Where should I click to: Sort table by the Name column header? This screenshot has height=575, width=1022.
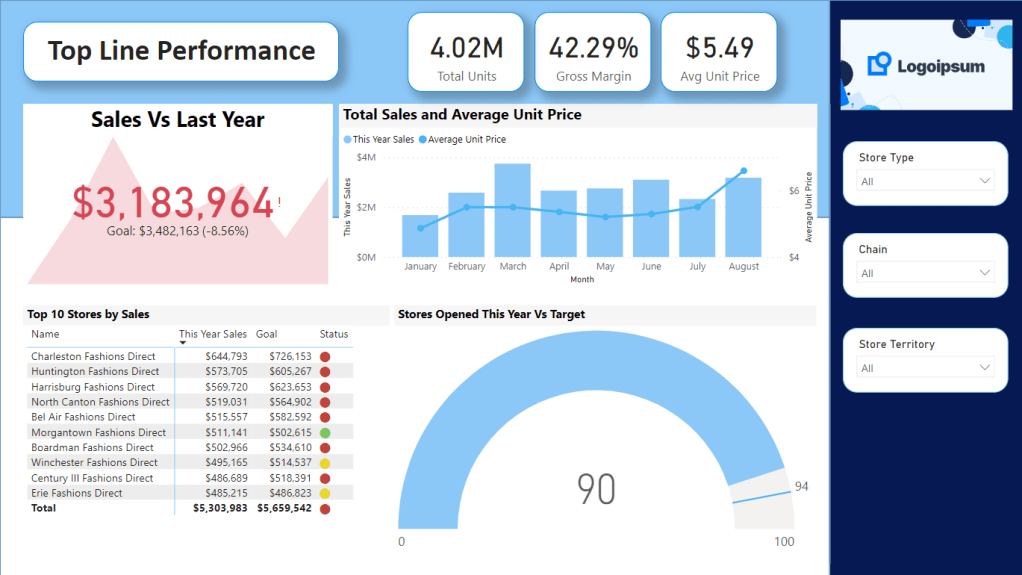pyautogui.click(x=45, y=334)
